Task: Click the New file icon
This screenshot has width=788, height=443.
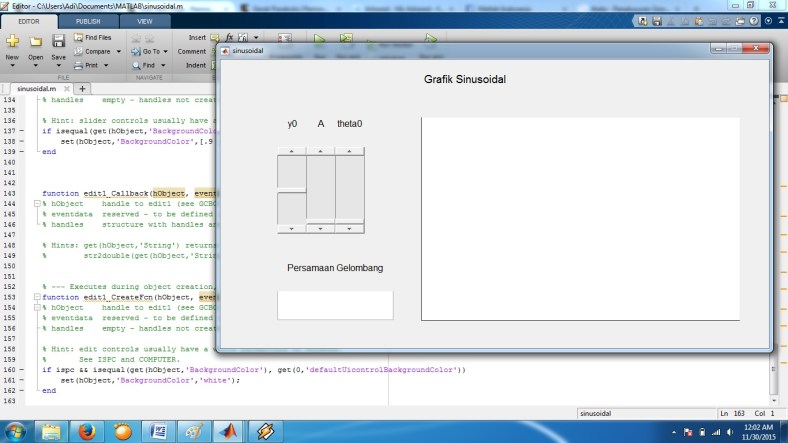Action: [x=12, y=42]
